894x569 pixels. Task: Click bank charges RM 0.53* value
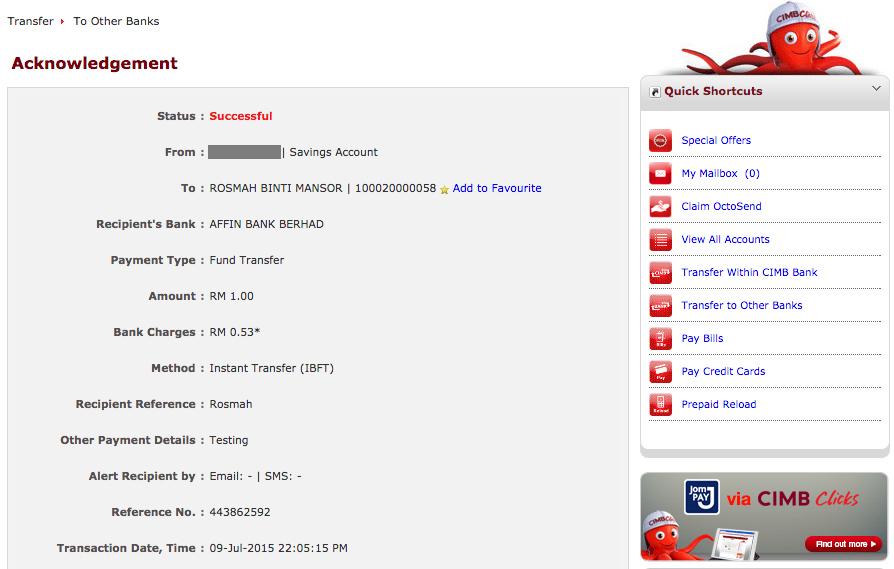(234, 332)
